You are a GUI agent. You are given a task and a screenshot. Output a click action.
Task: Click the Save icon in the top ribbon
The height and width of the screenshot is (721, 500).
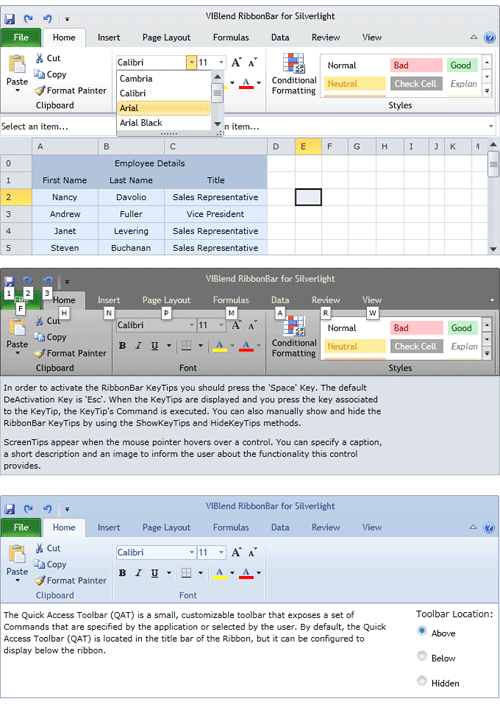click(x=9, y=19)
